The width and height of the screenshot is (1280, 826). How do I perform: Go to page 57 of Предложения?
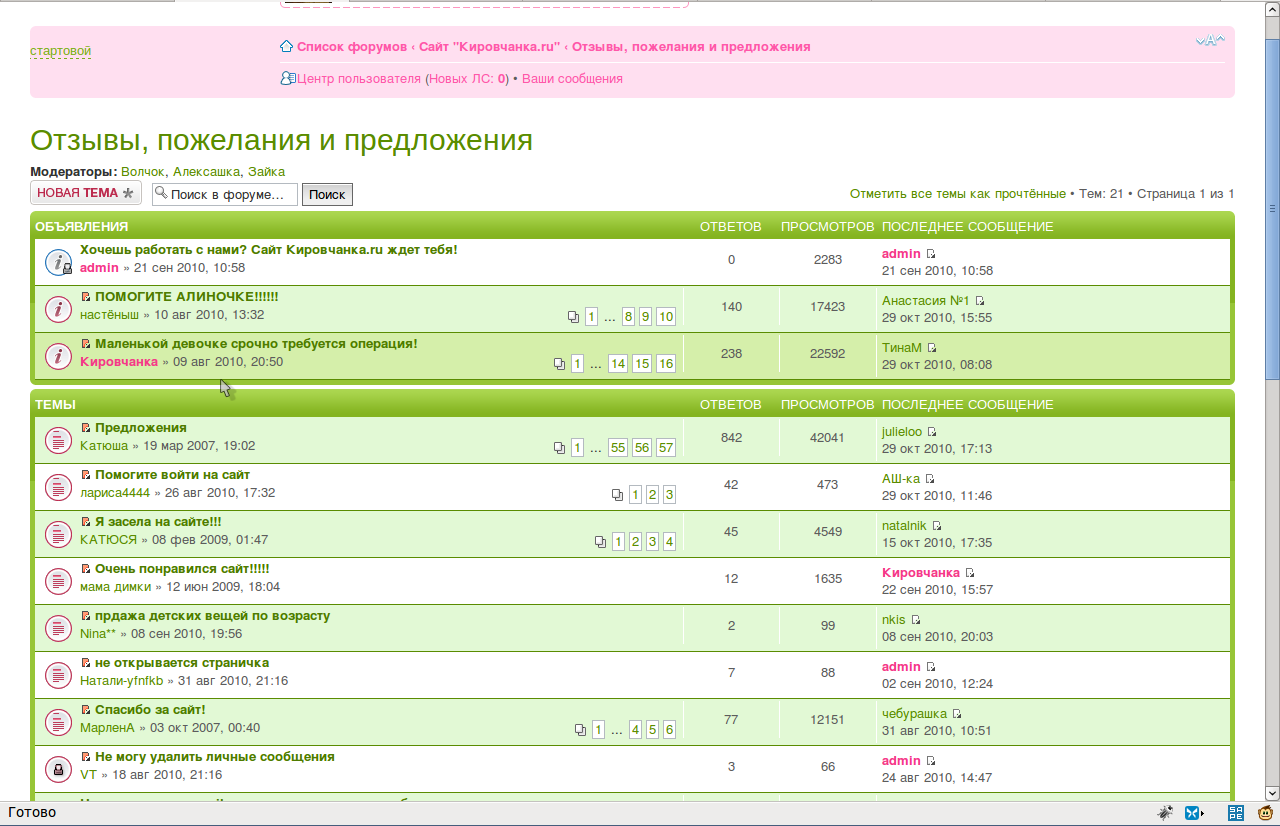666,448
